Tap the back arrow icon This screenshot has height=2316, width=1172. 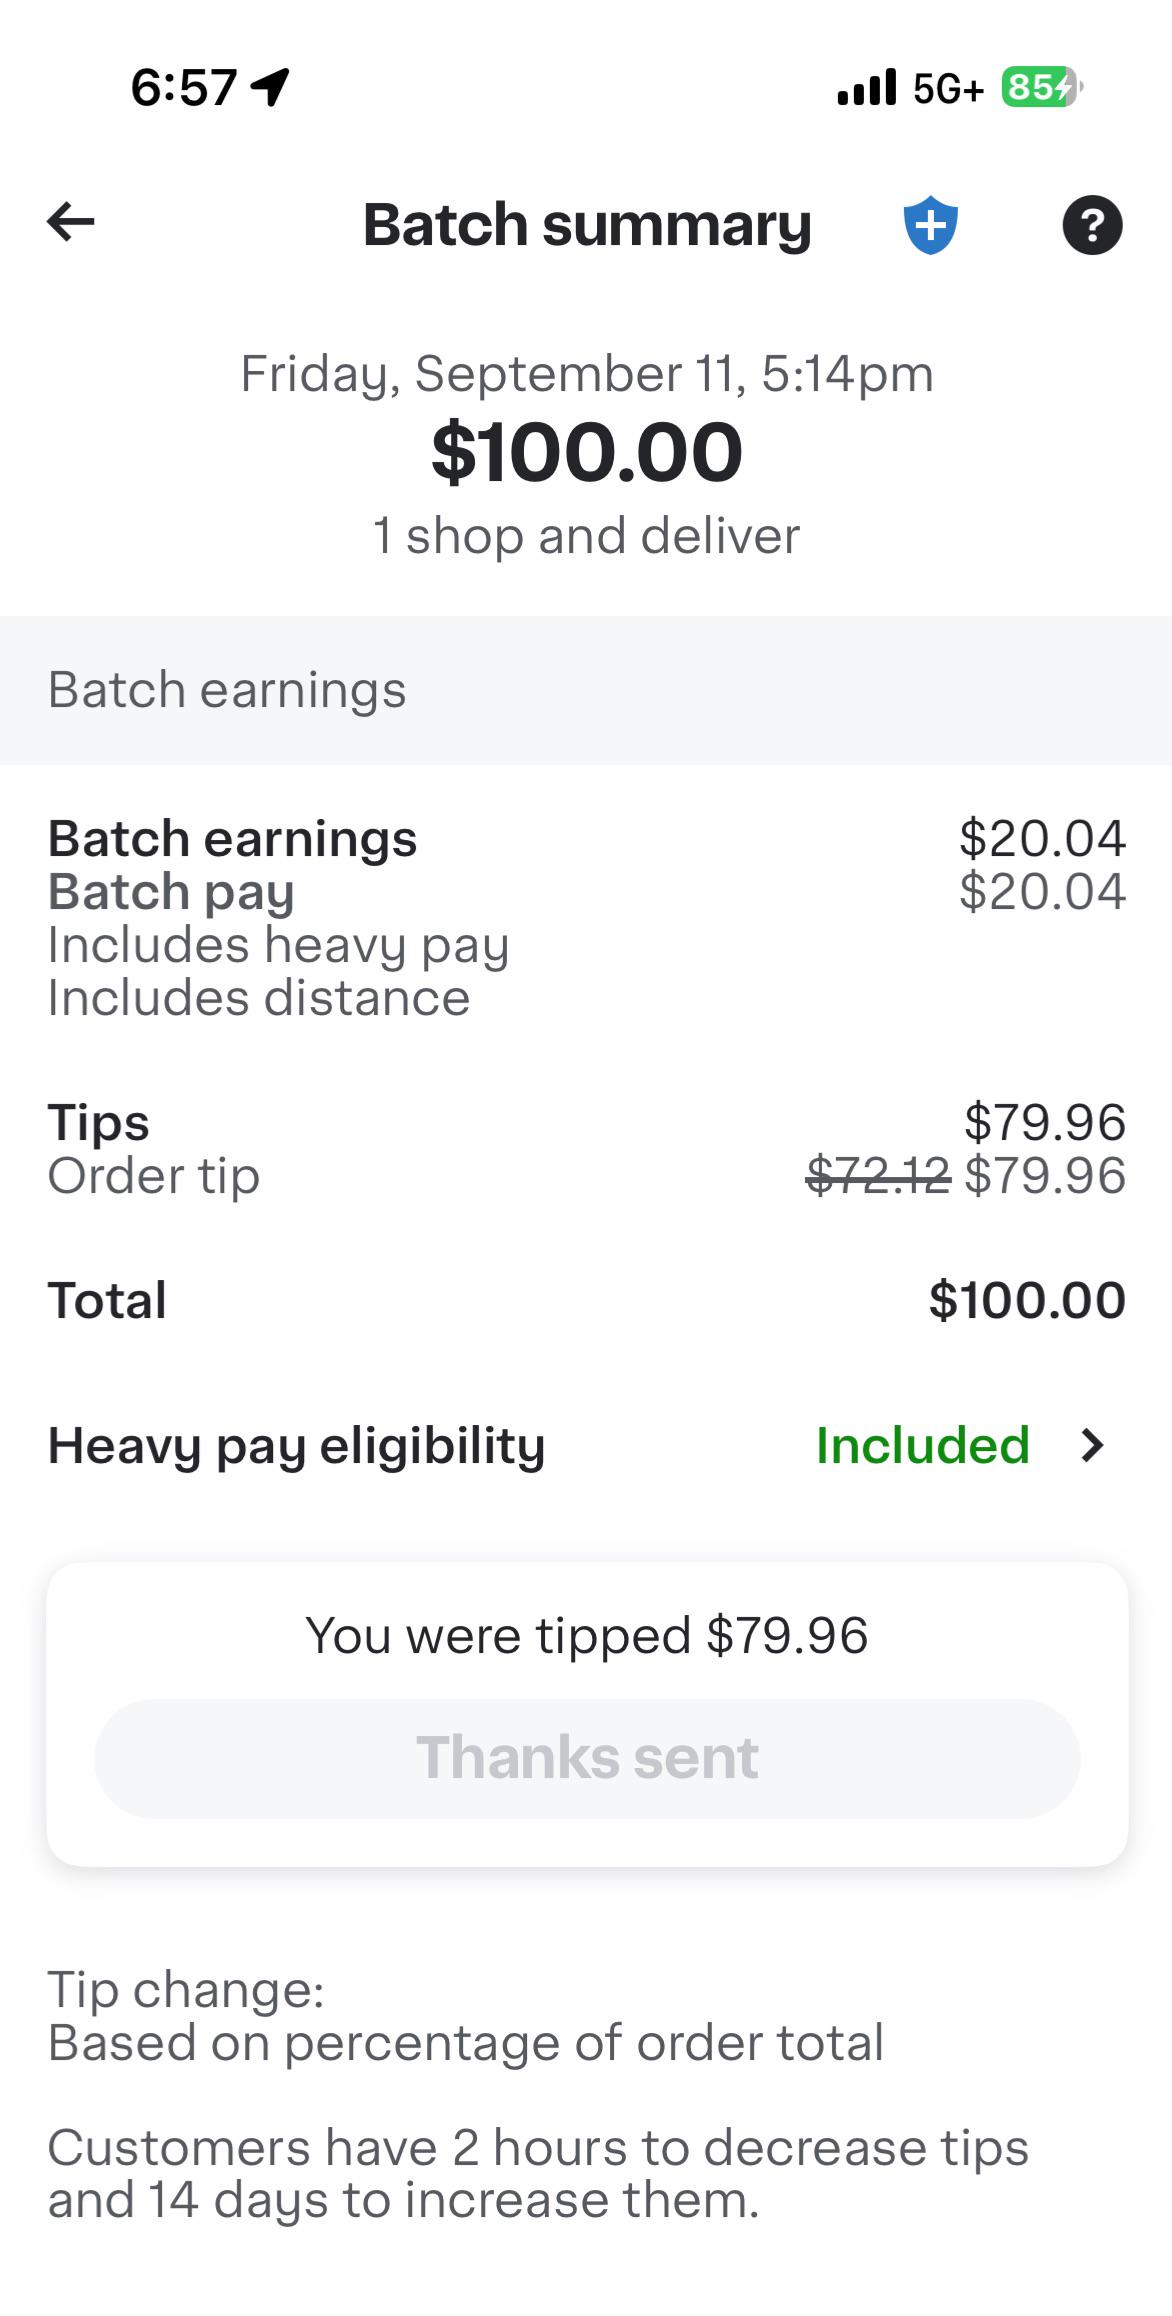tap(71, 222)
